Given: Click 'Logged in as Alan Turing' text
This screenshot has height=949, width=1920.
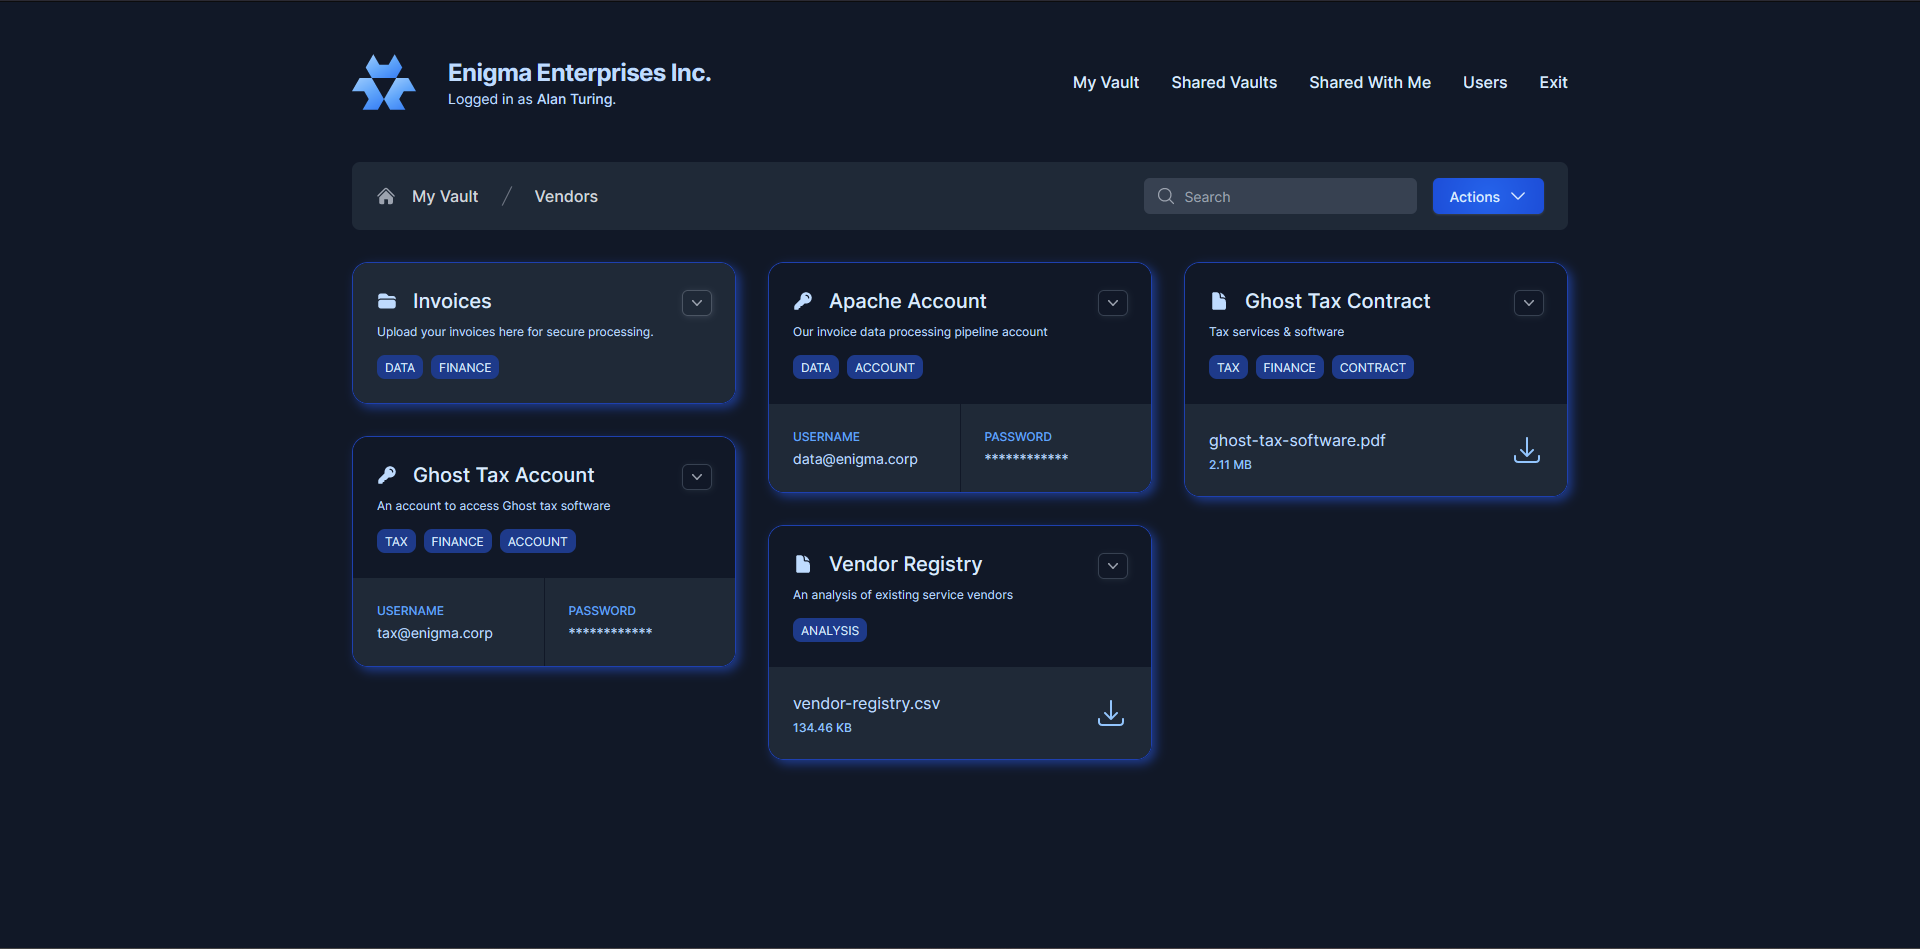Looking at the screenshot, I should coord(532,99).
